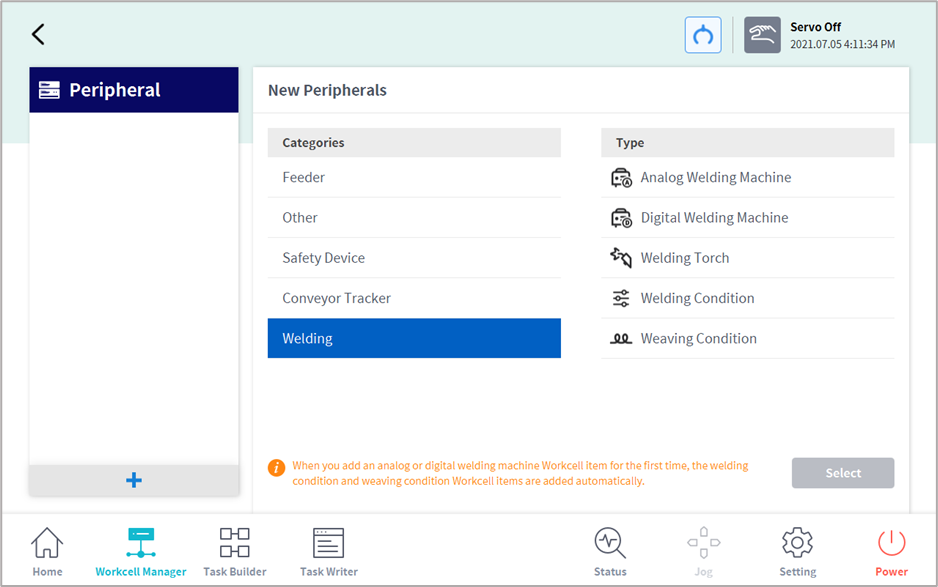Click the back arrow icon

pyautogui.click(x=38, y=34)
